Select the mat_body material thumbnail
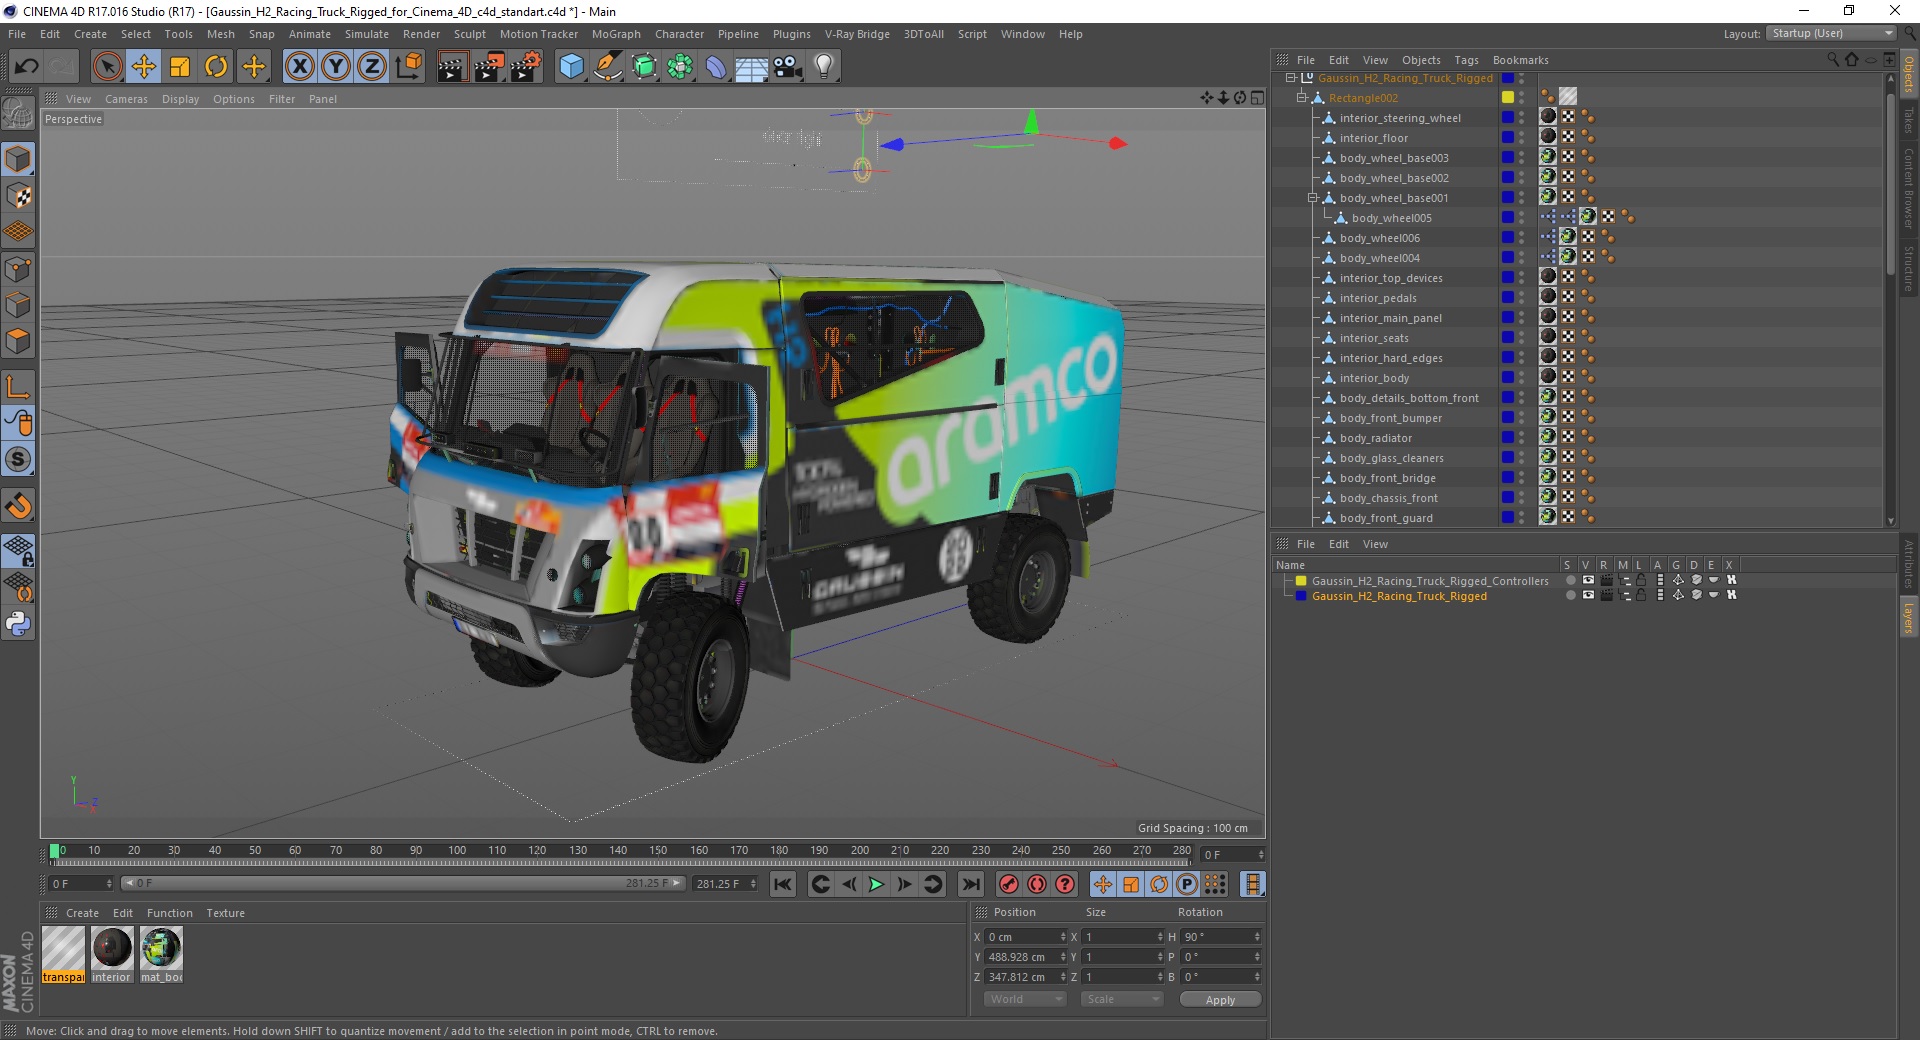 [x=161, y=955]
